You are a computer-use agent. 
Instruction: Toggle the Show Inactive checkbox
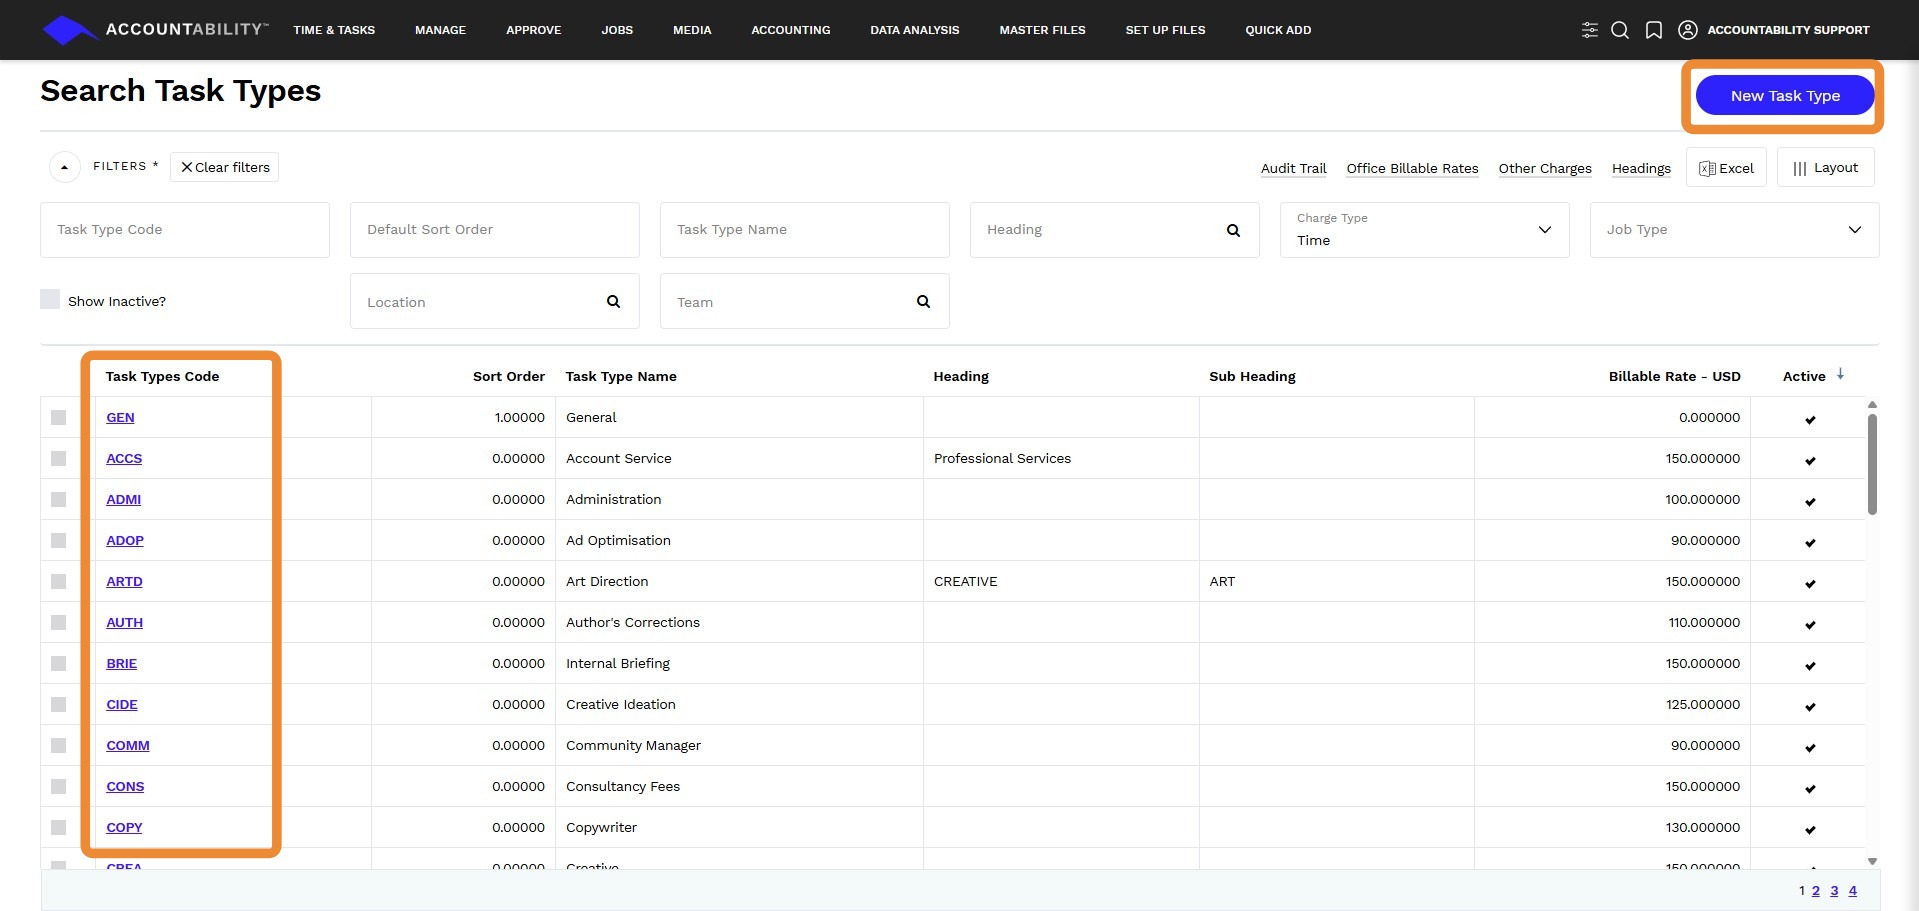tap(50, 299)
